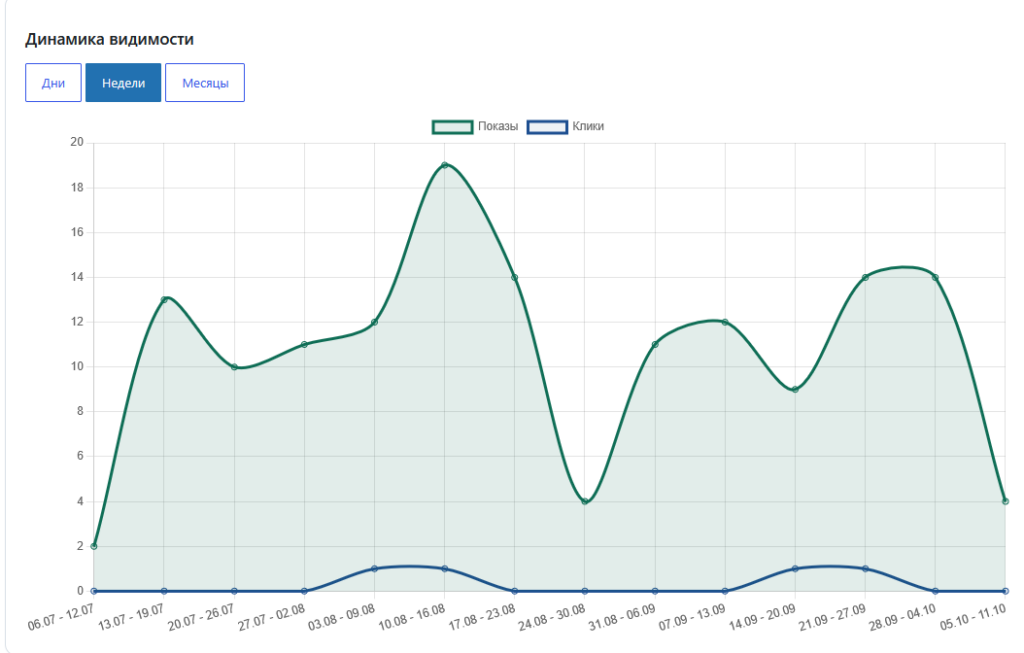The image size is (1024, 653).
Task: Select the Показы point for week 13.07 - 19.07
Action: 164,300
